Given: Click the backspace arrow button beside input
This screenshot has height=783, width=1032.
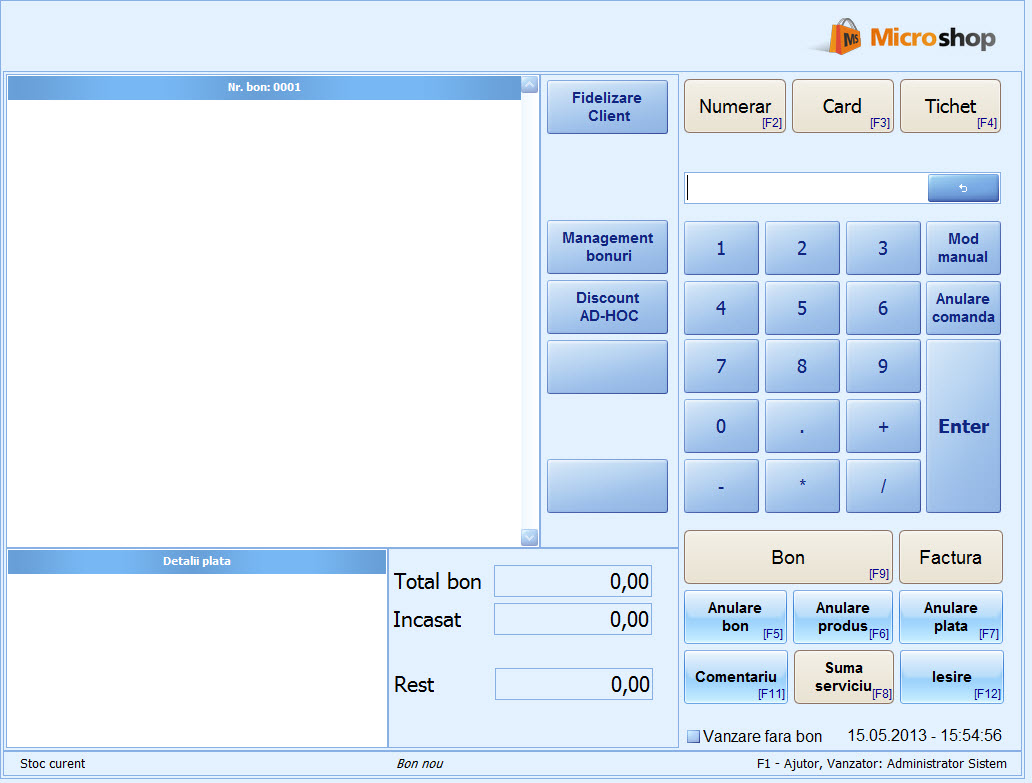Looking at the screenshot, I should (963, 188).
